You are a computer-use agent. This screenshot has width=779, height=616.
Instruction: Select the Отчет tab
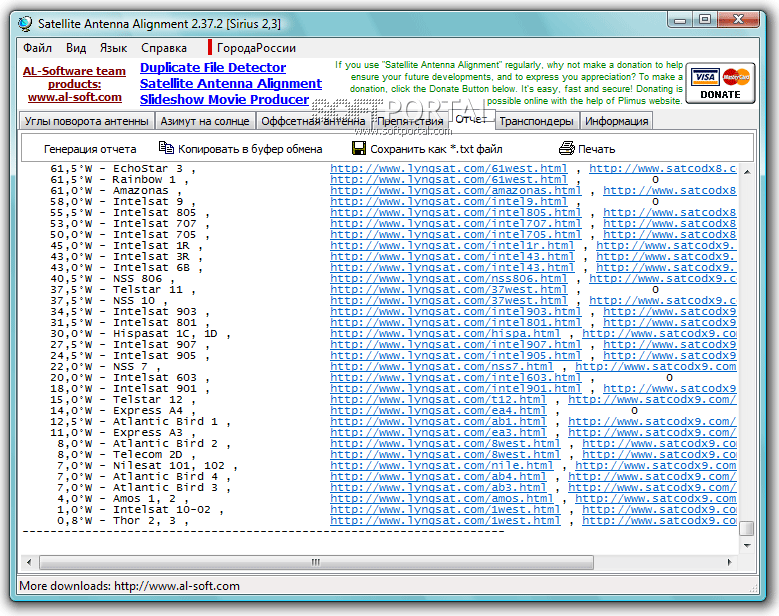[472, 119]
